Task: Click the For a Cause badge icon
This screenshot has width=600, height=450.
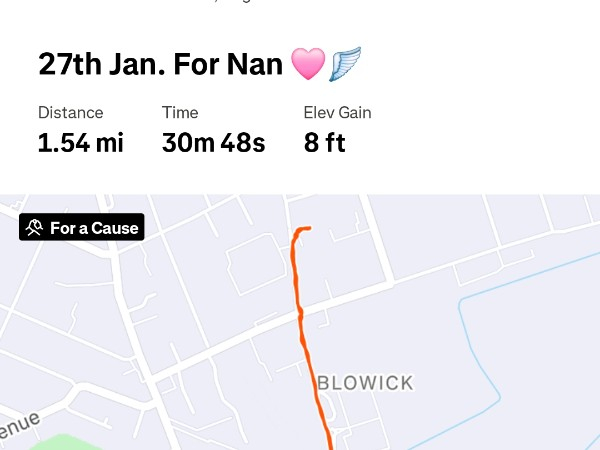Action: click(x=35, y=228)
